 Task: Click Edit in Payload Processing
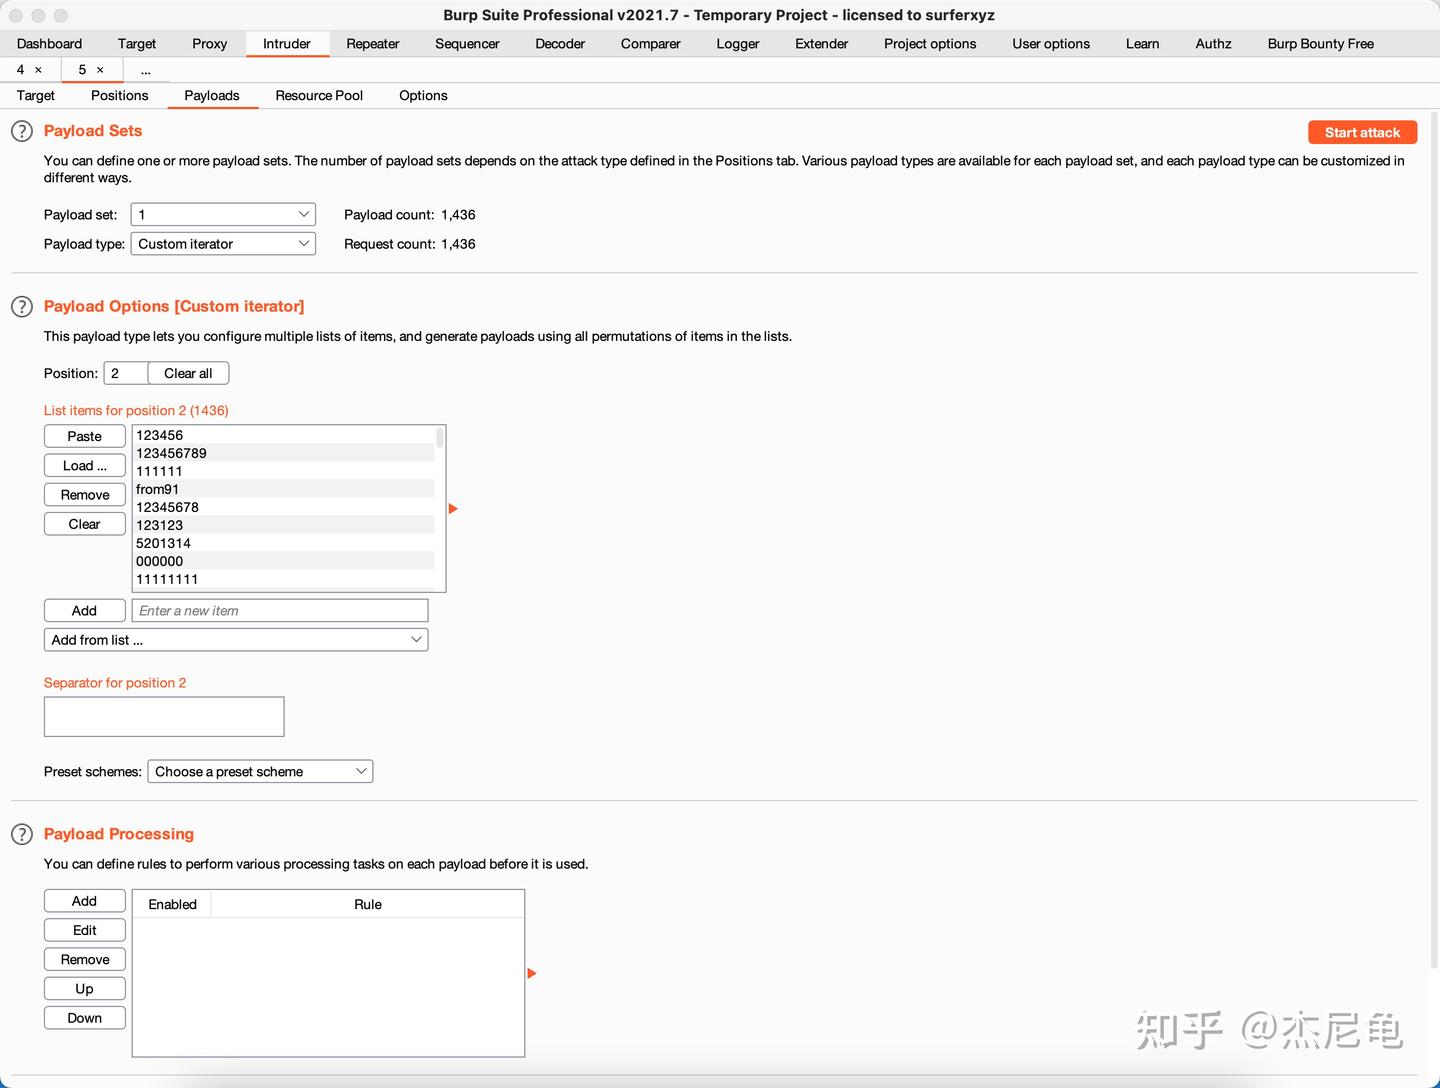[x=85, y=930]
